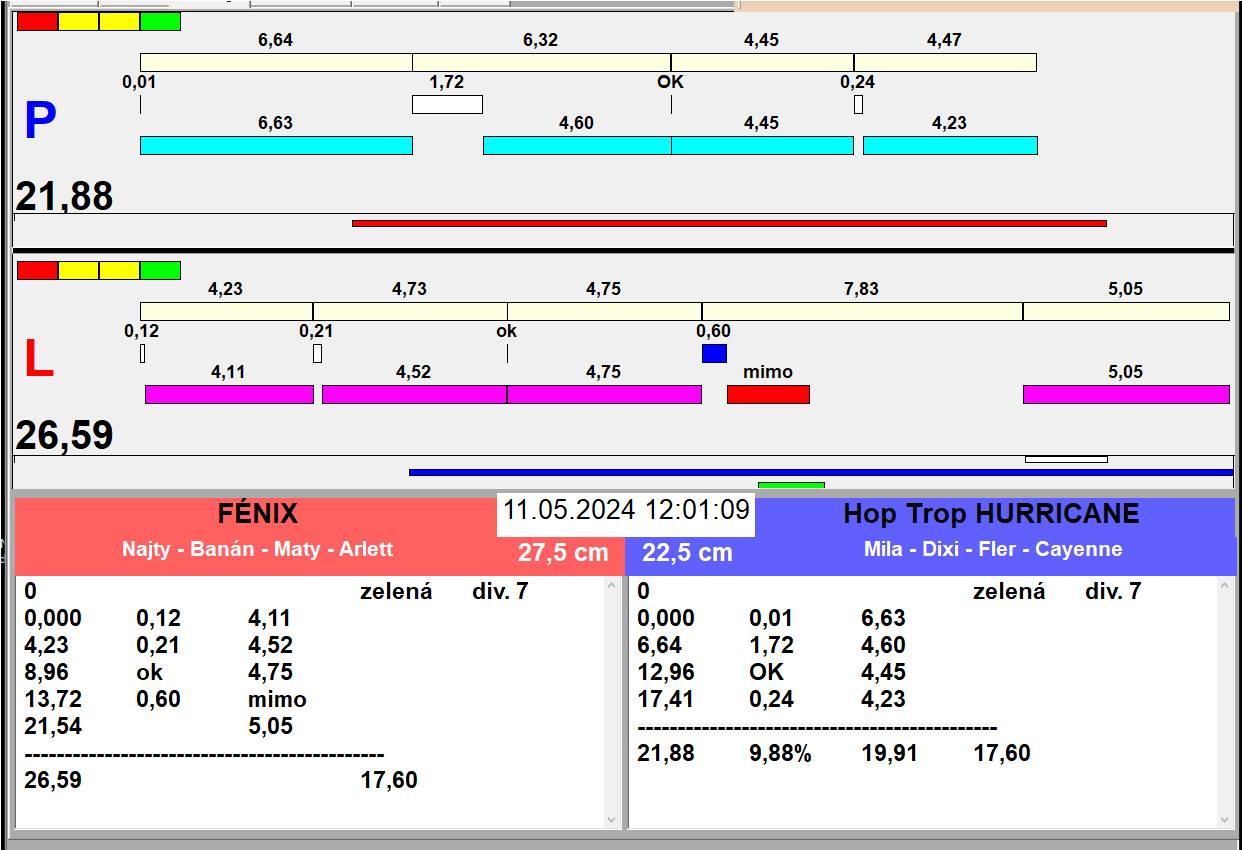1242x850 pixels.
Task: Select the 27,5 cm jump height label
Action: pyautogui.click(x=563, y=553)
